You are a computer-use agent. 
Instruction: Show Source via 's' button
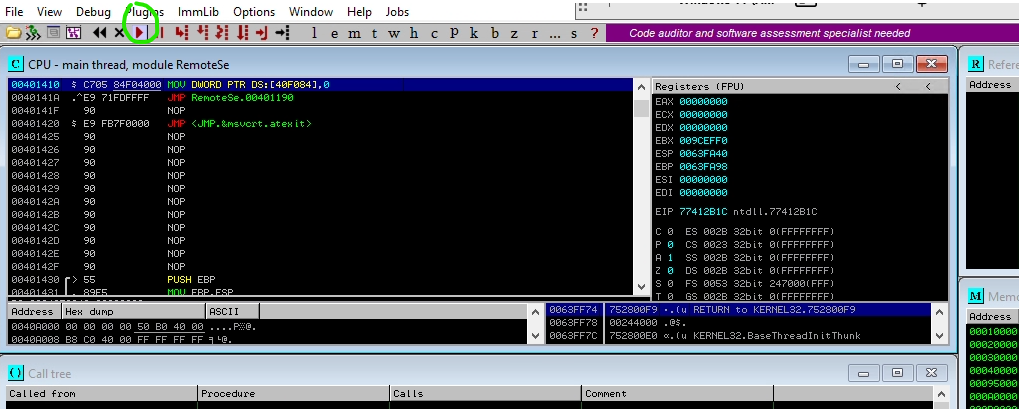[574, 33]
